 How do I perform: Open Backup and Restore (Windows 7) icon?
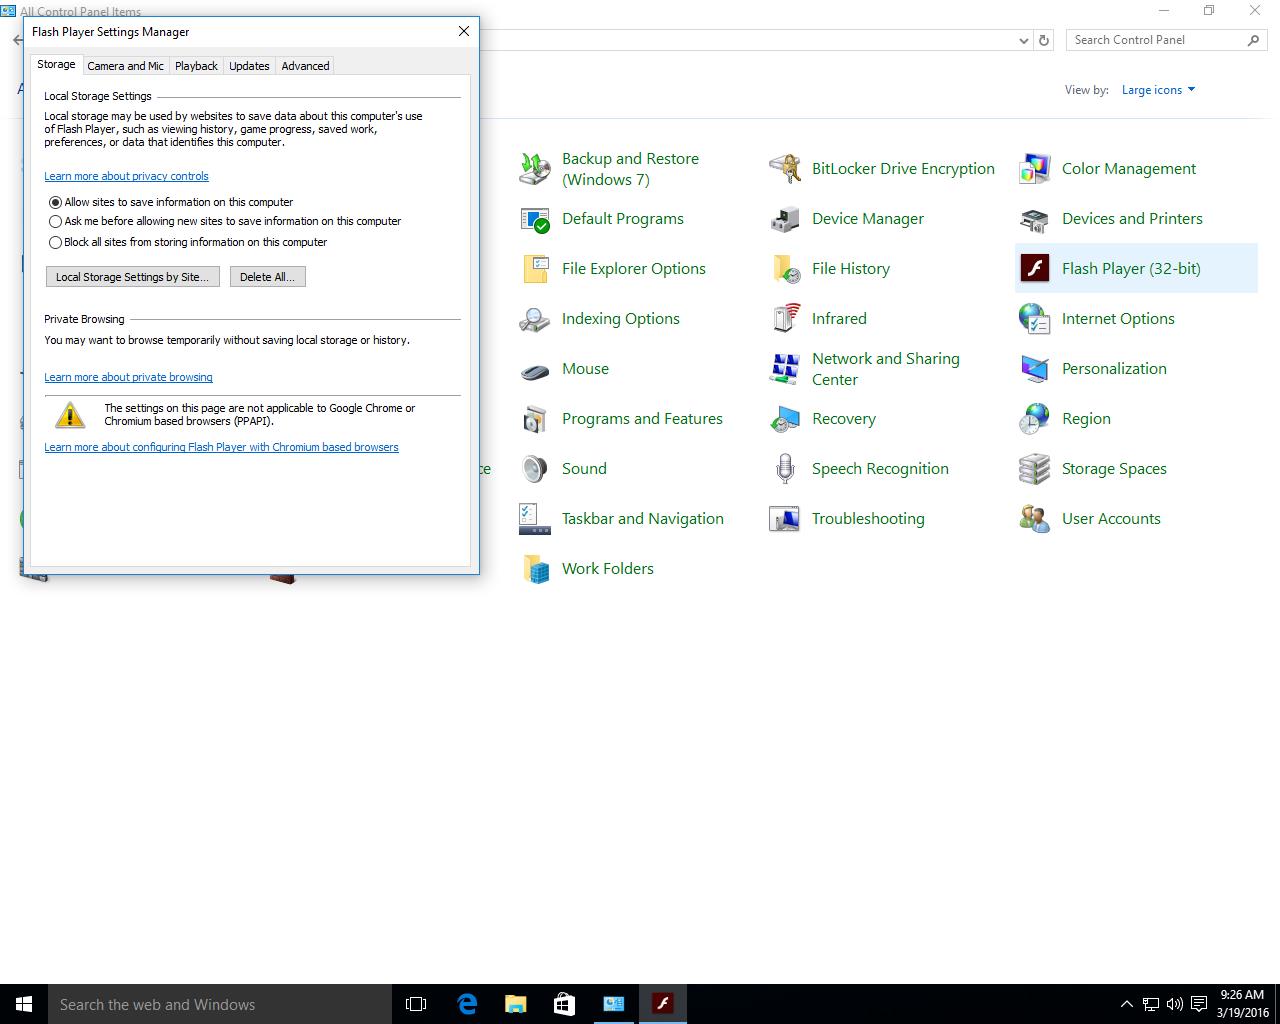[x=534, y=169]
